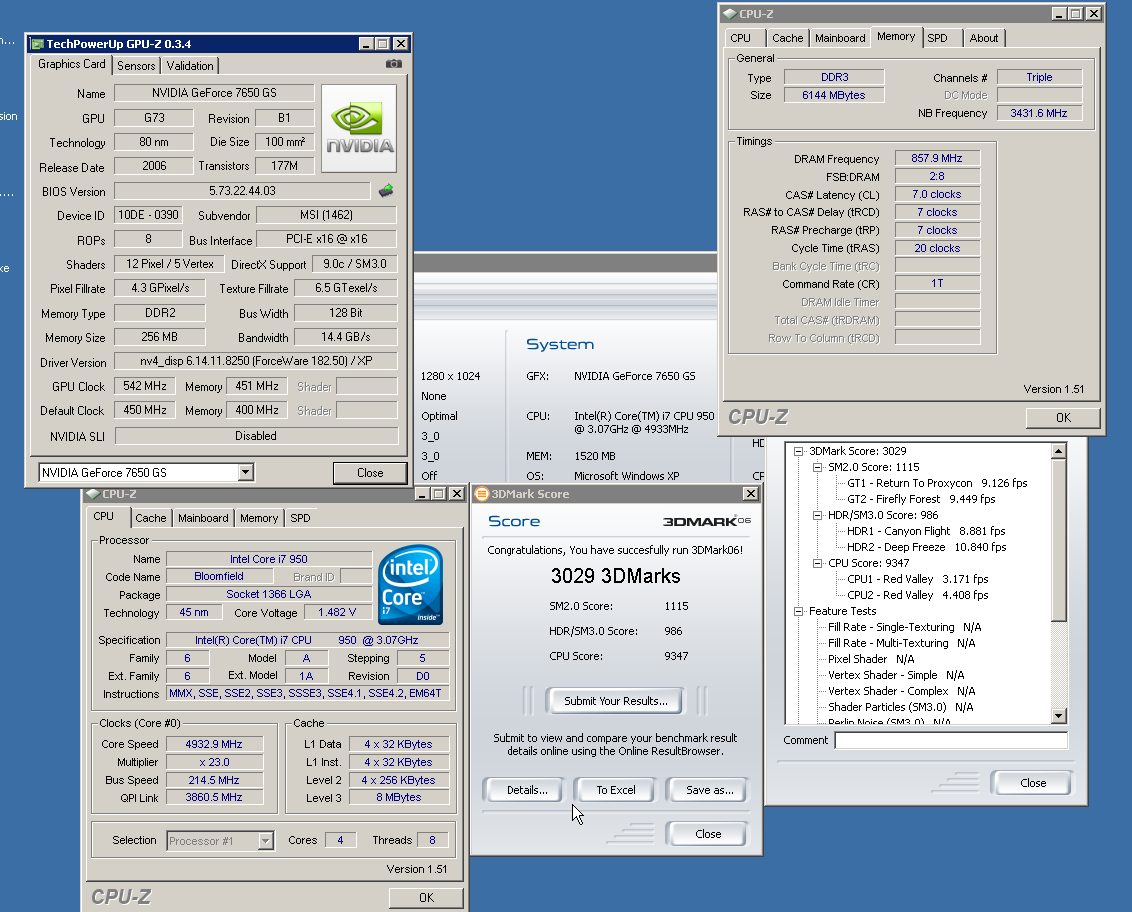Open the Processor #1 selection dropdown
The height and width of the screenshot is (912, 1132).
coord(266,841)
